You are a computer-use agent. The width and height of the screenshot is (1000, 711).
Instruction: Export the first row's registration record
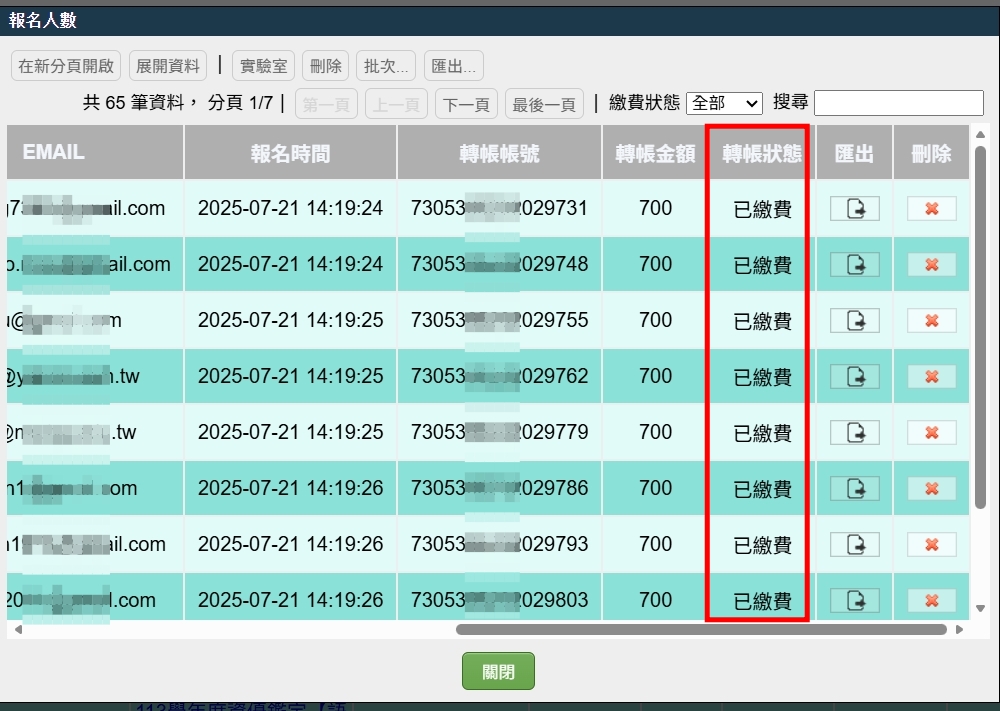(855, 208)
